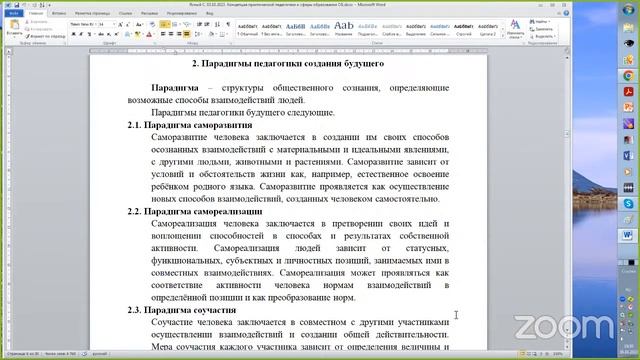Switch to the References (Ссылки) tab
Screen dimensions: 640x360
(125, 13)
